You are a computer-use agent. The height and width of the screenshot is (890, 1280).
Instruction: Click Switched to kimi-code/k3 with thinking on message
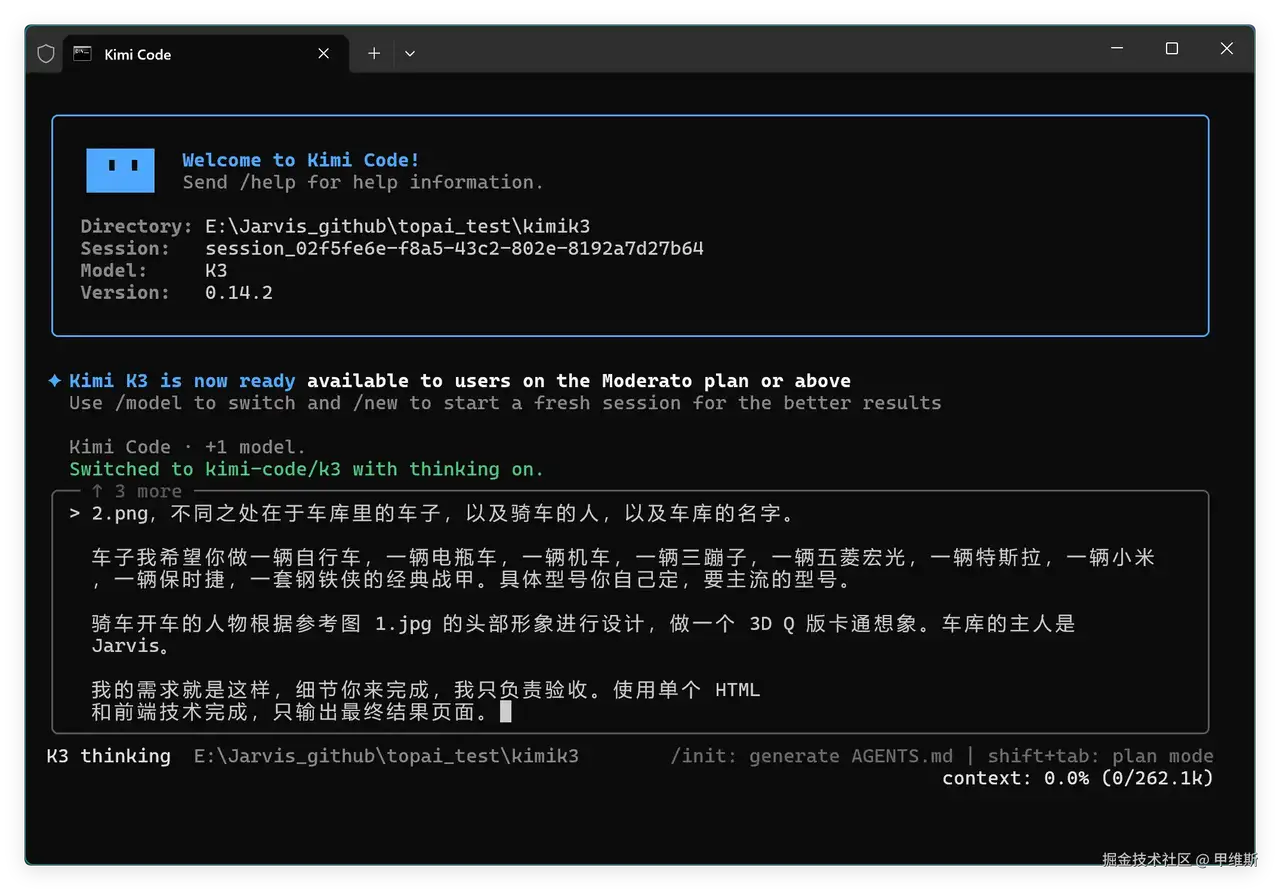pyautogui.click(x=306, y=469)
